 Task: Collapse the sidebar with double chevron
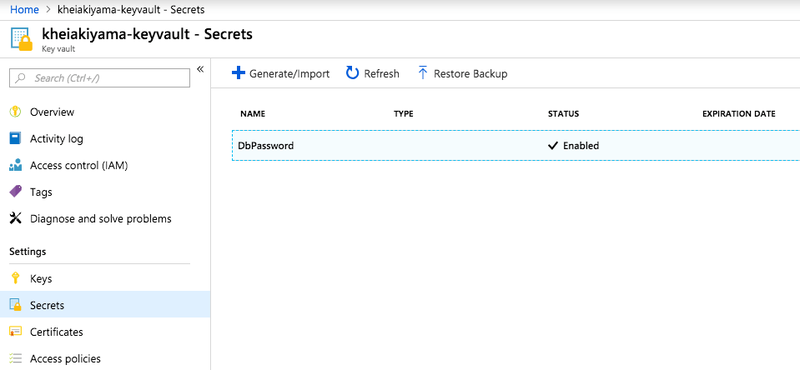tap(200, 69)
